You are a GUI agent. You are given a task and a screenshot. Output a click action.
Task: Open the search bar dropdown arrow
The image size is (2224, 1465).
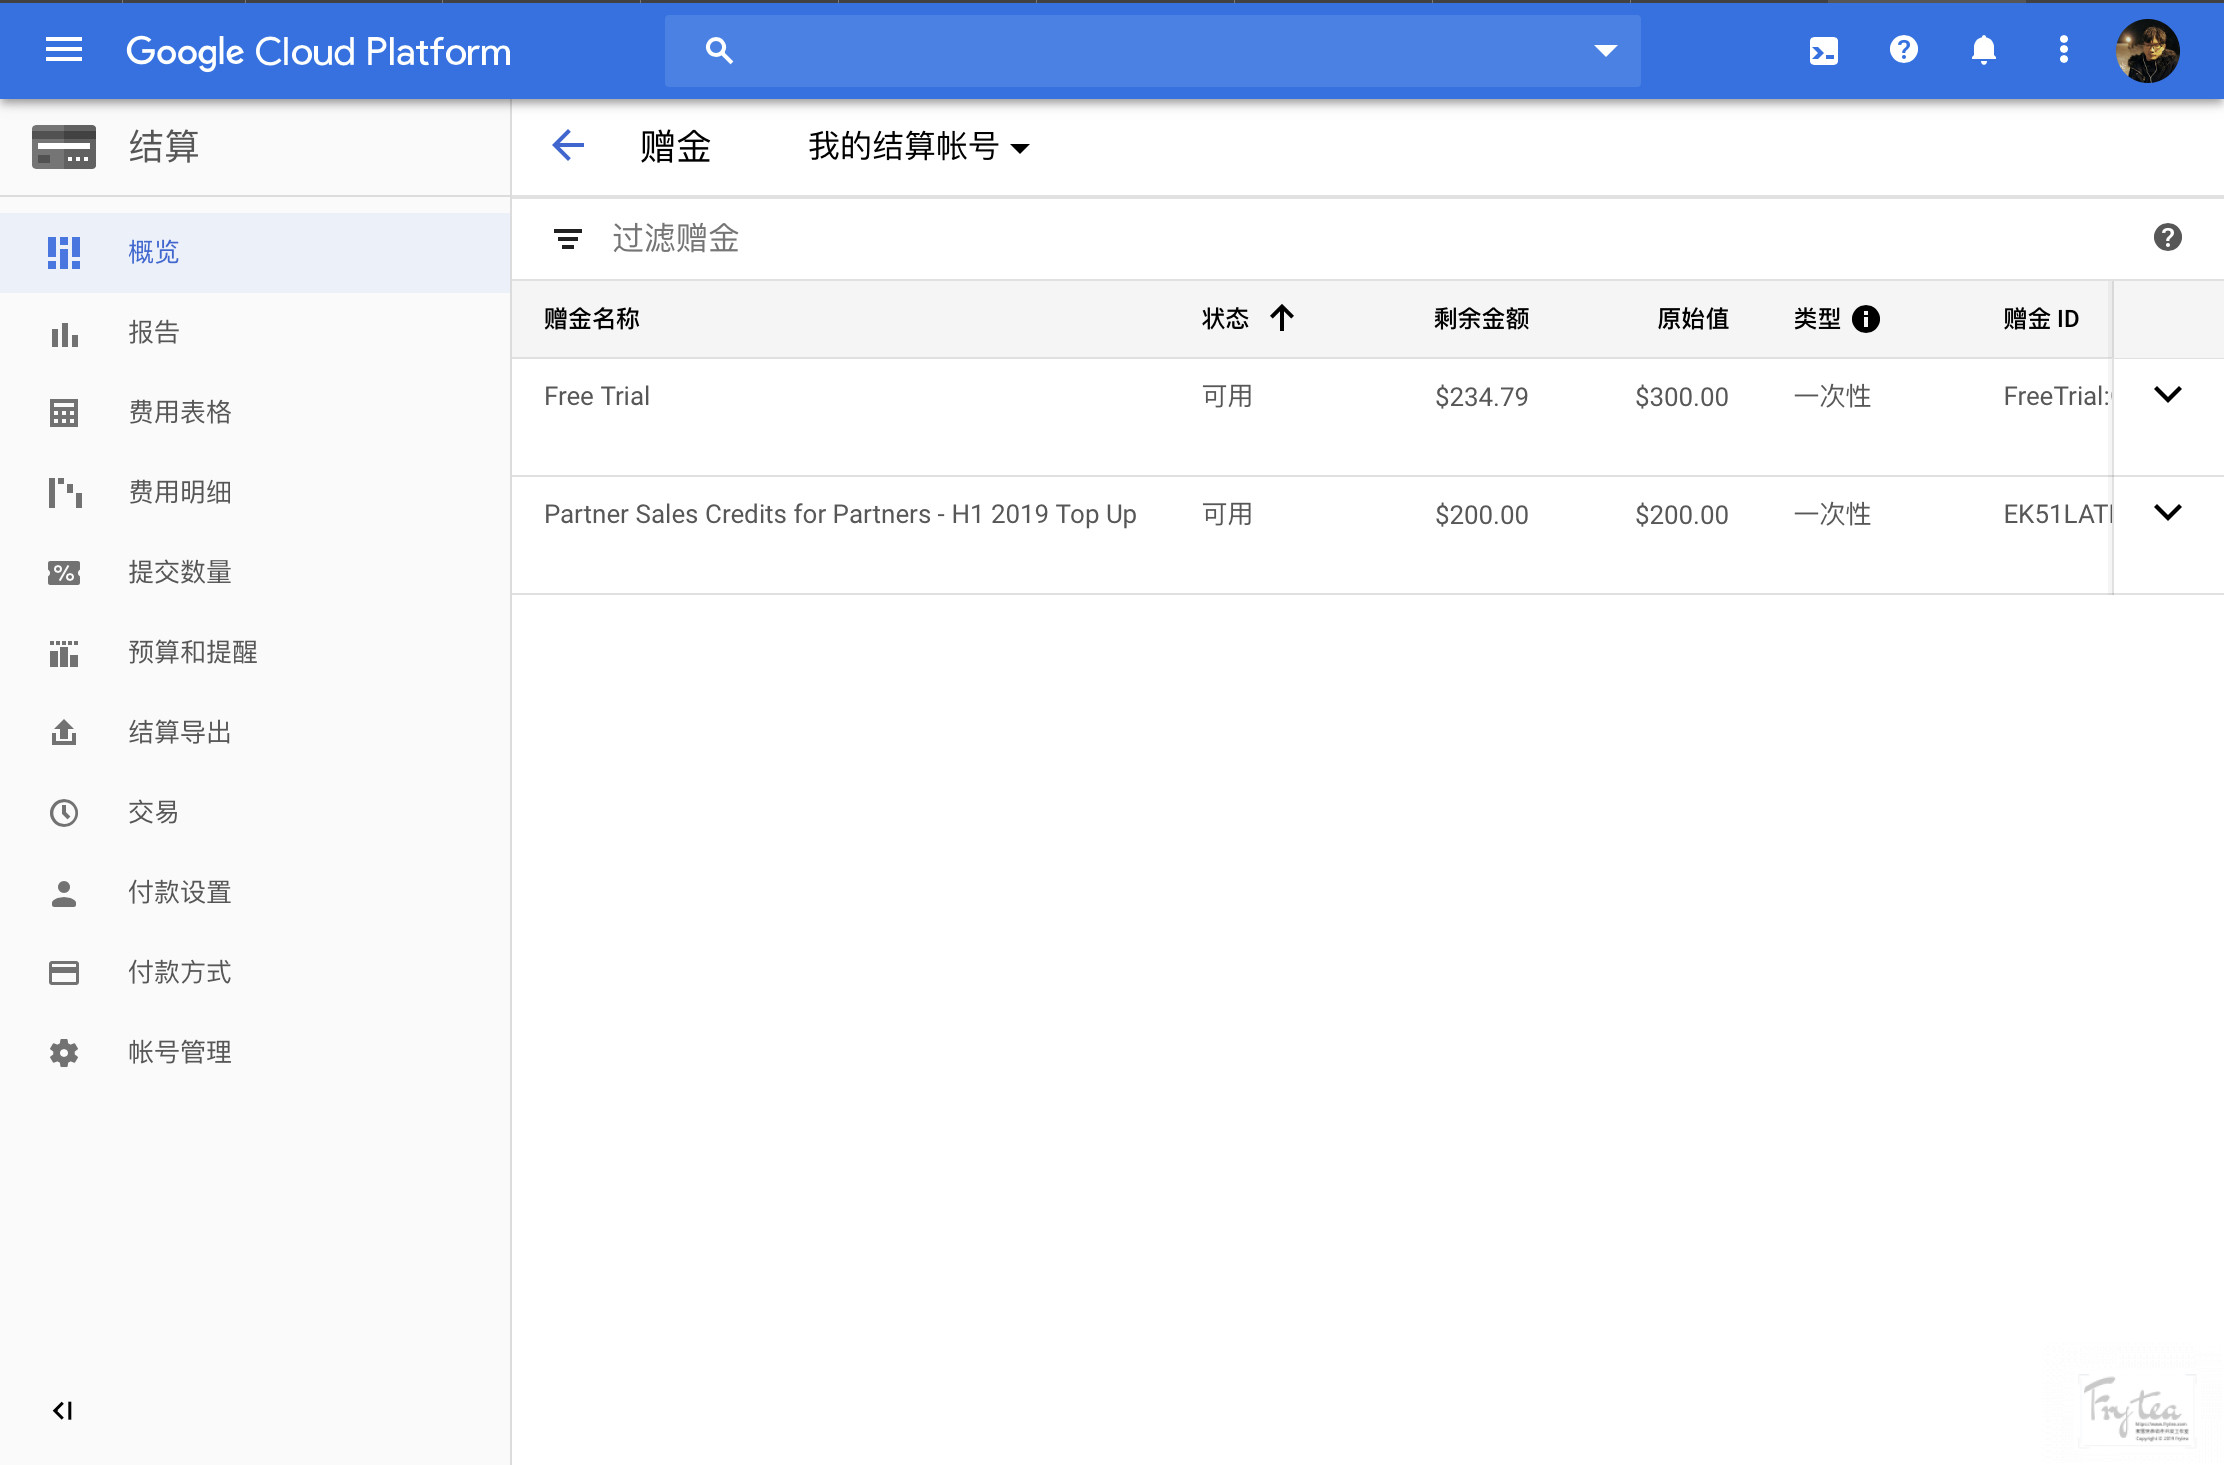coord(1605,50)
